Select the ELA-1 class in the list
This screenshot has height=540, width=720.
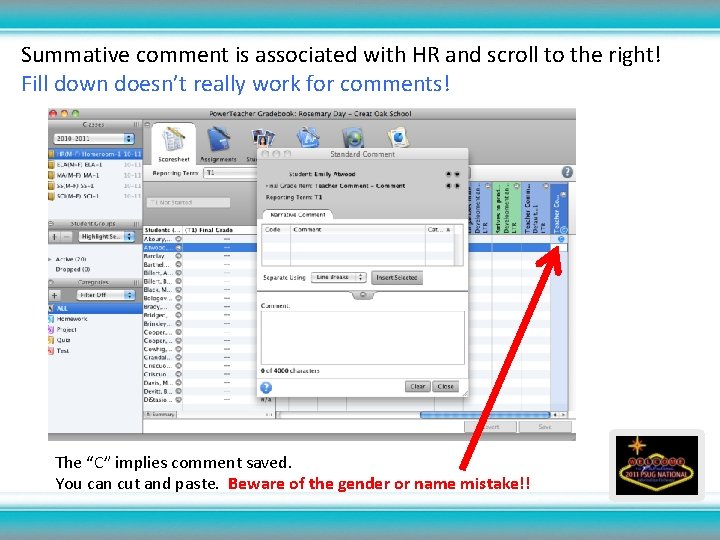click(x=96, y=164)
